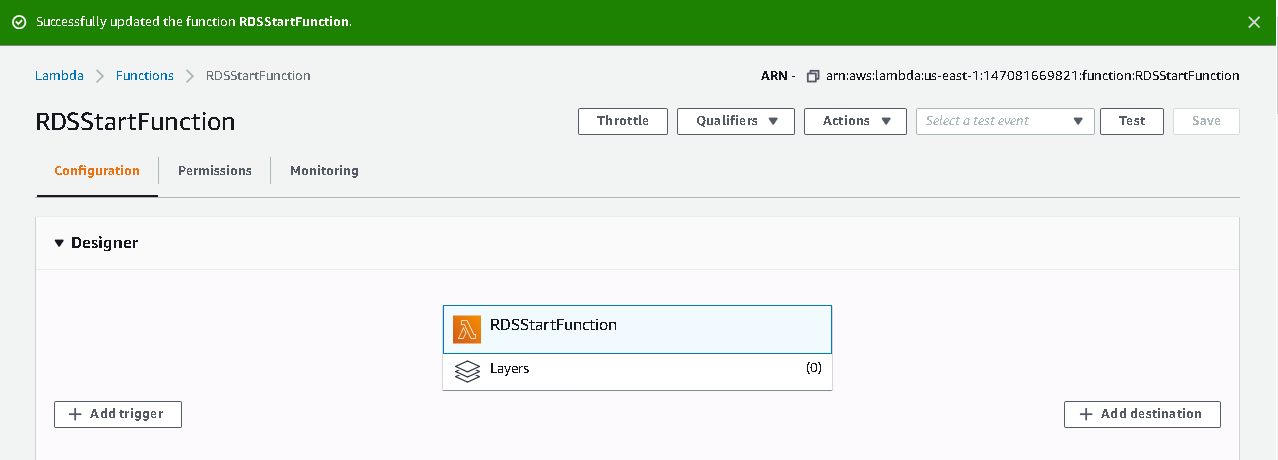Open the Qualifiers dropdown
This screenshot has width=1278, height=460.
point(736,121)
